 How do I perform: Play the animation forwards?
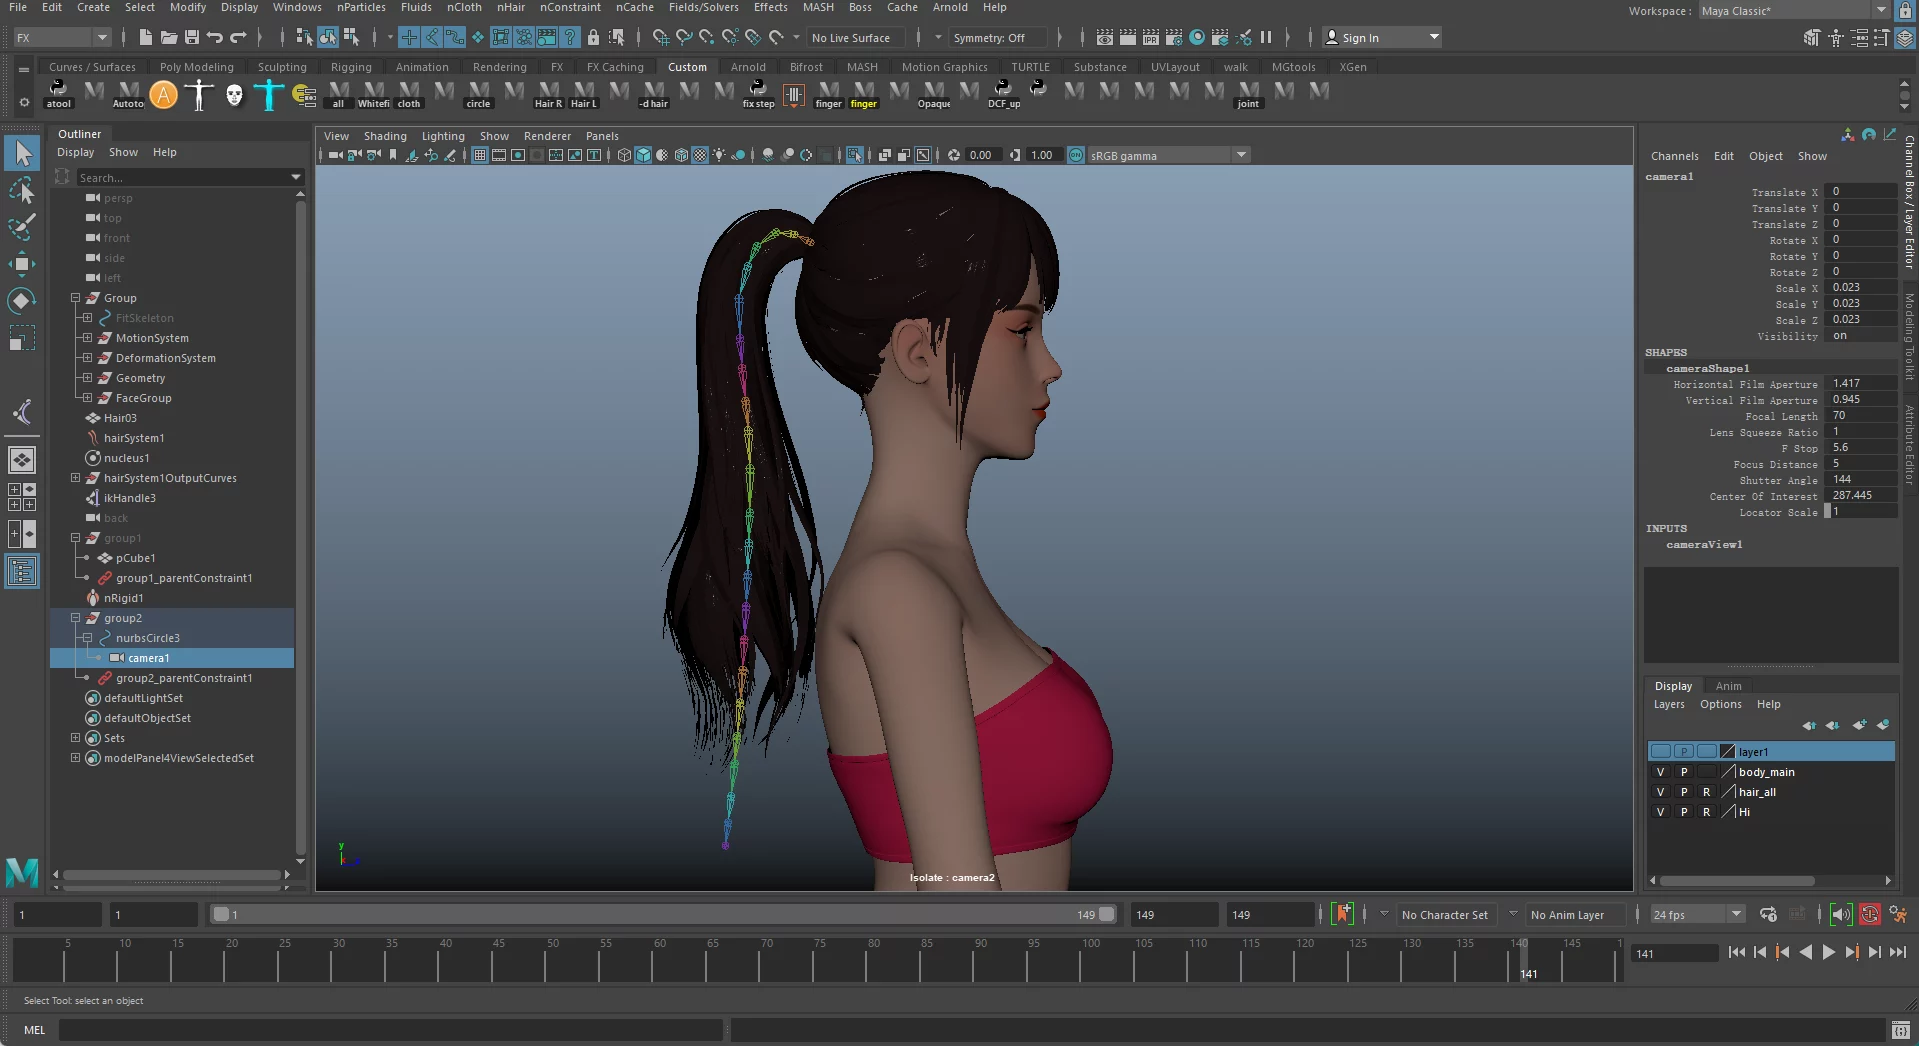point(1829,952)
